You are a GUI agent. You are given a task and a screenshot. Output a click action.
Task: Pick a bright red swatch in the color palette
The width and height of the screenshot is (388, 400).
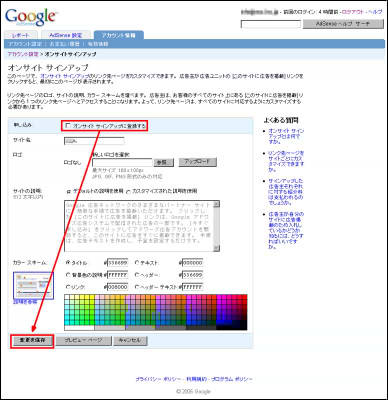click(x=245, y=297)
